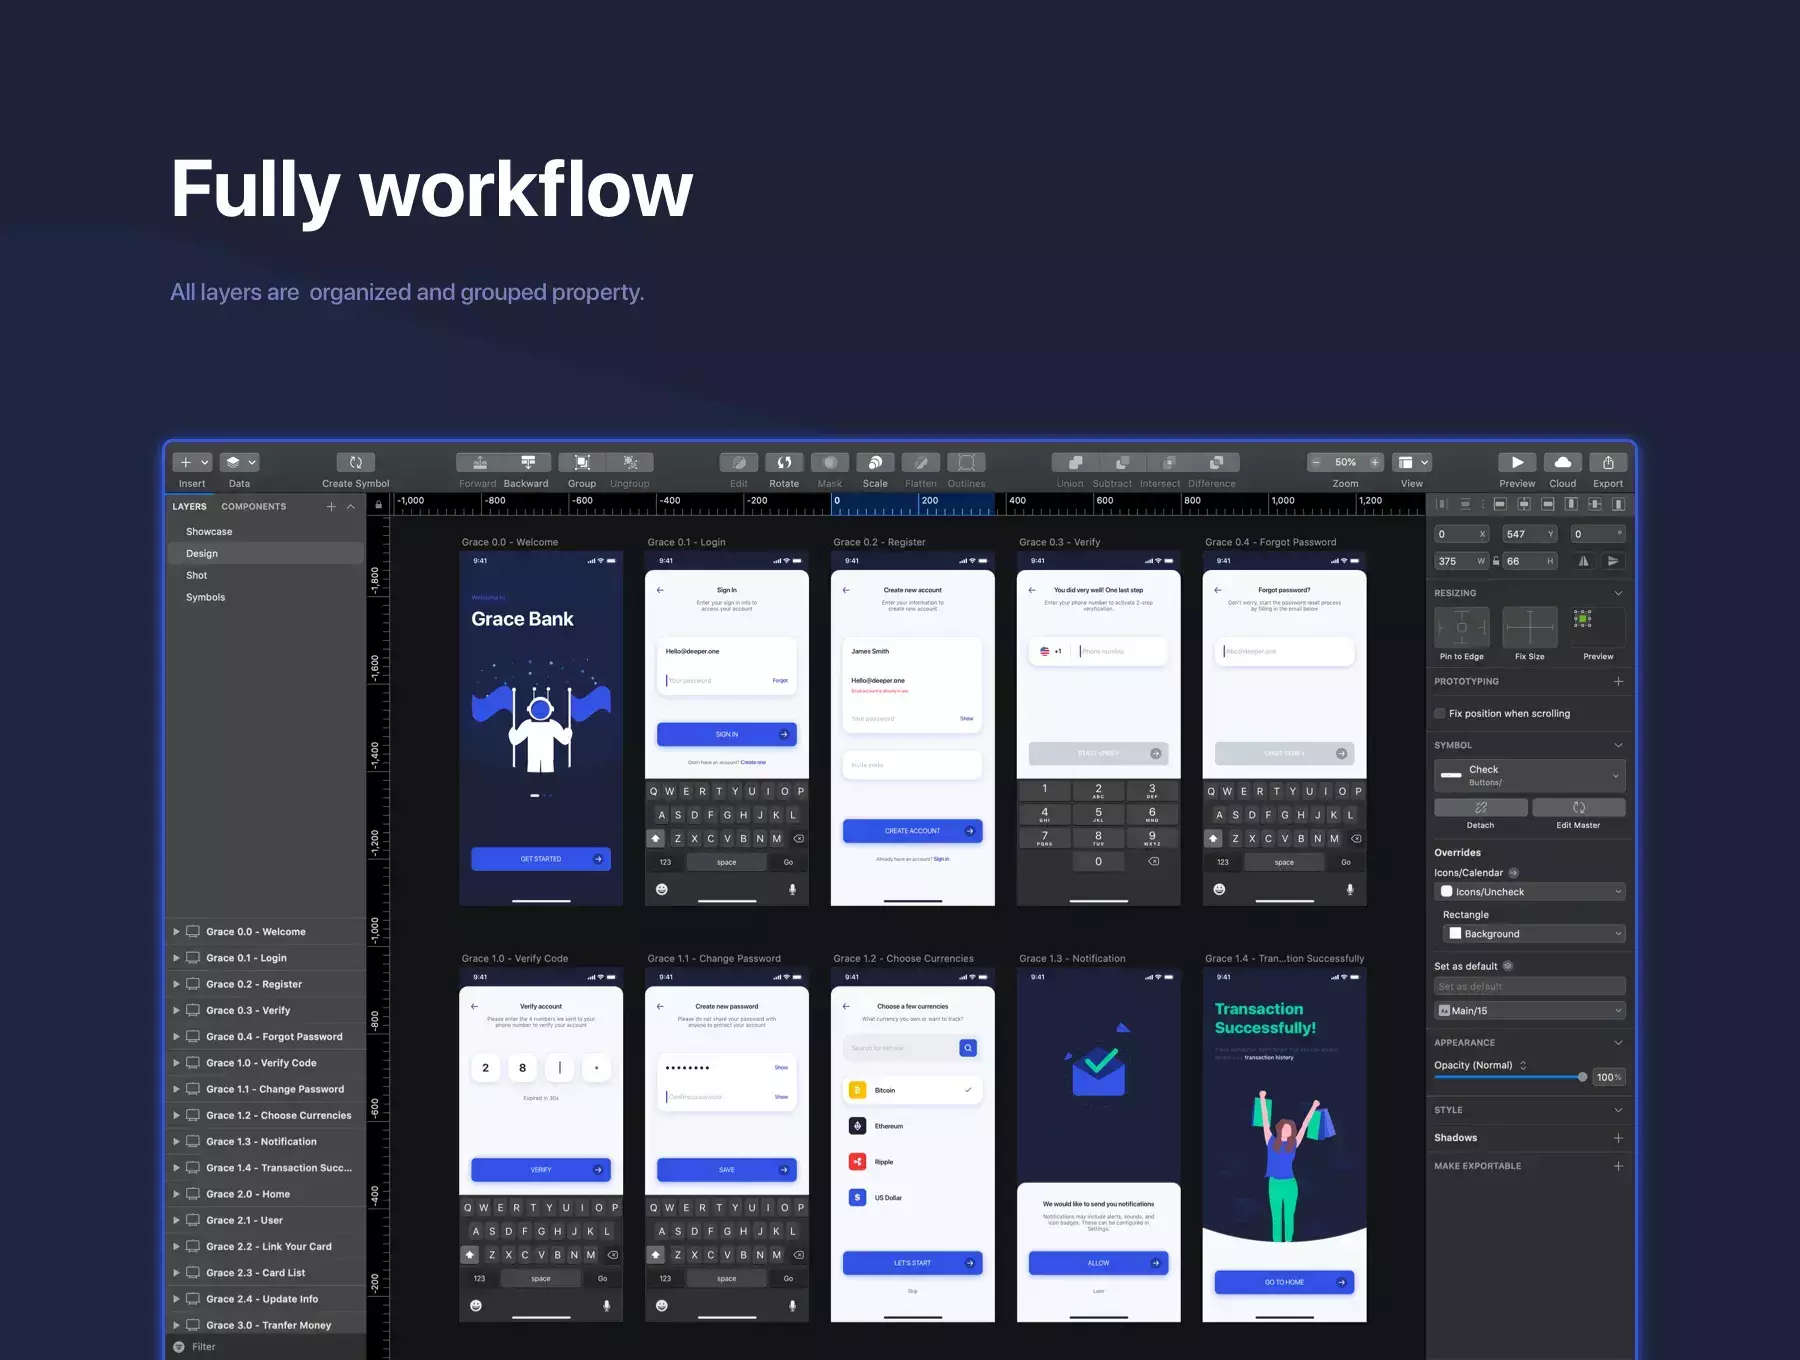Expand the Grace 0.0 - Welcome artboard

click(177, 932)
